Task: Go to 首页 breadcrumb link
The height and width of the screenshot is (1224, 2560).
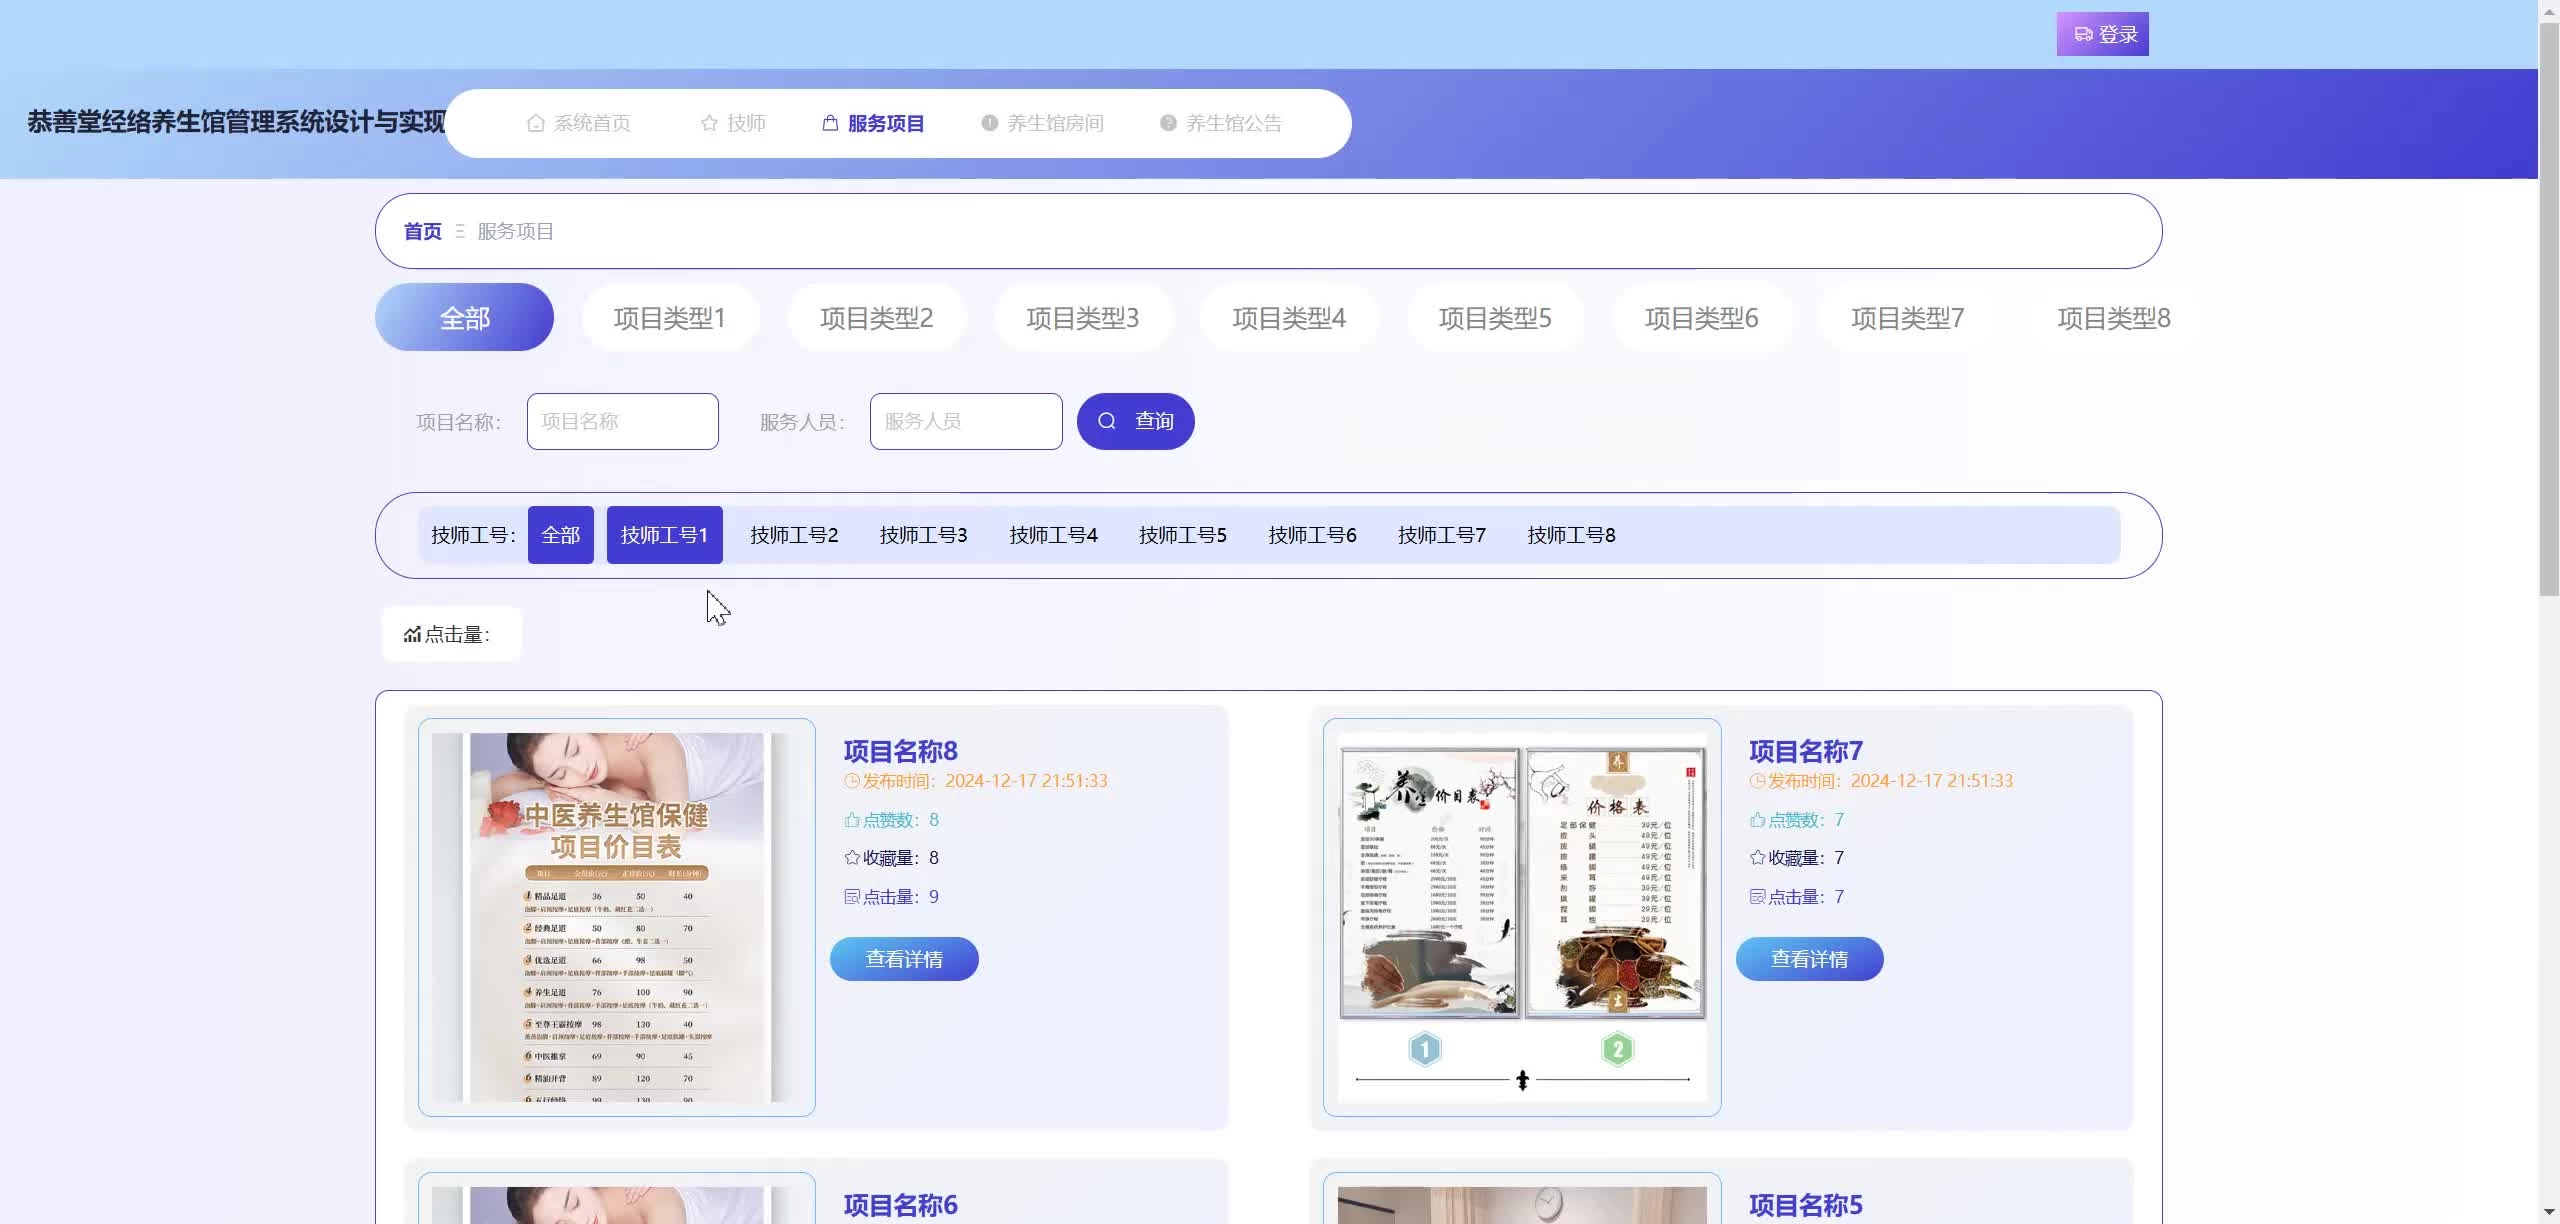Action: click(x=422, y=232)
